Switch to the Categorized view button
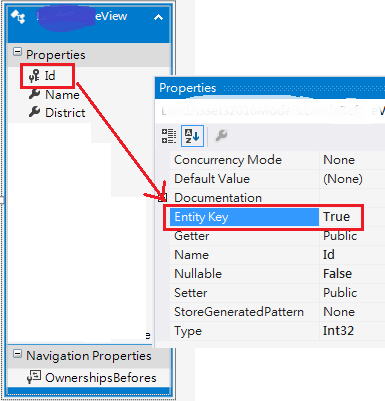This screenshot has height=401, width=385. pyautogui.click(x=169, y=136)
